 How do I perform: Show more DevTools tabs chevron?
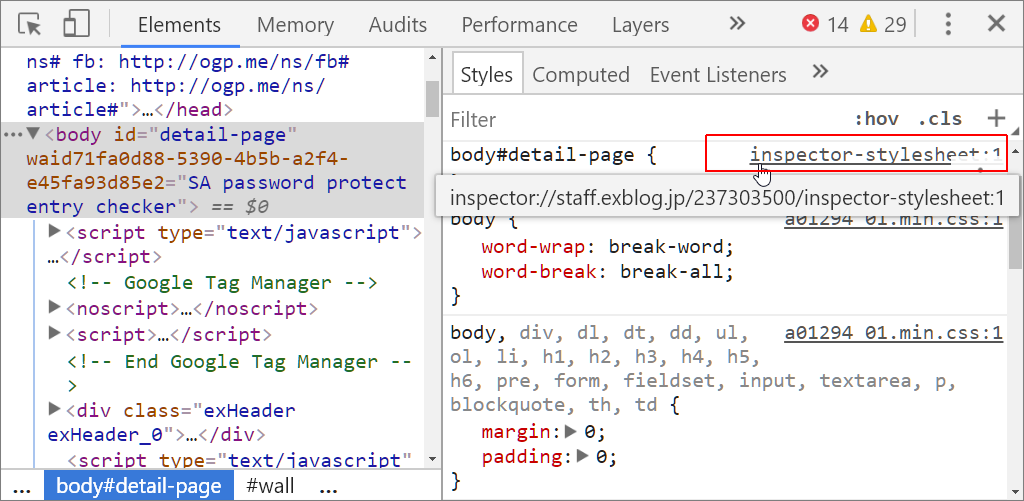coord(737,24)
